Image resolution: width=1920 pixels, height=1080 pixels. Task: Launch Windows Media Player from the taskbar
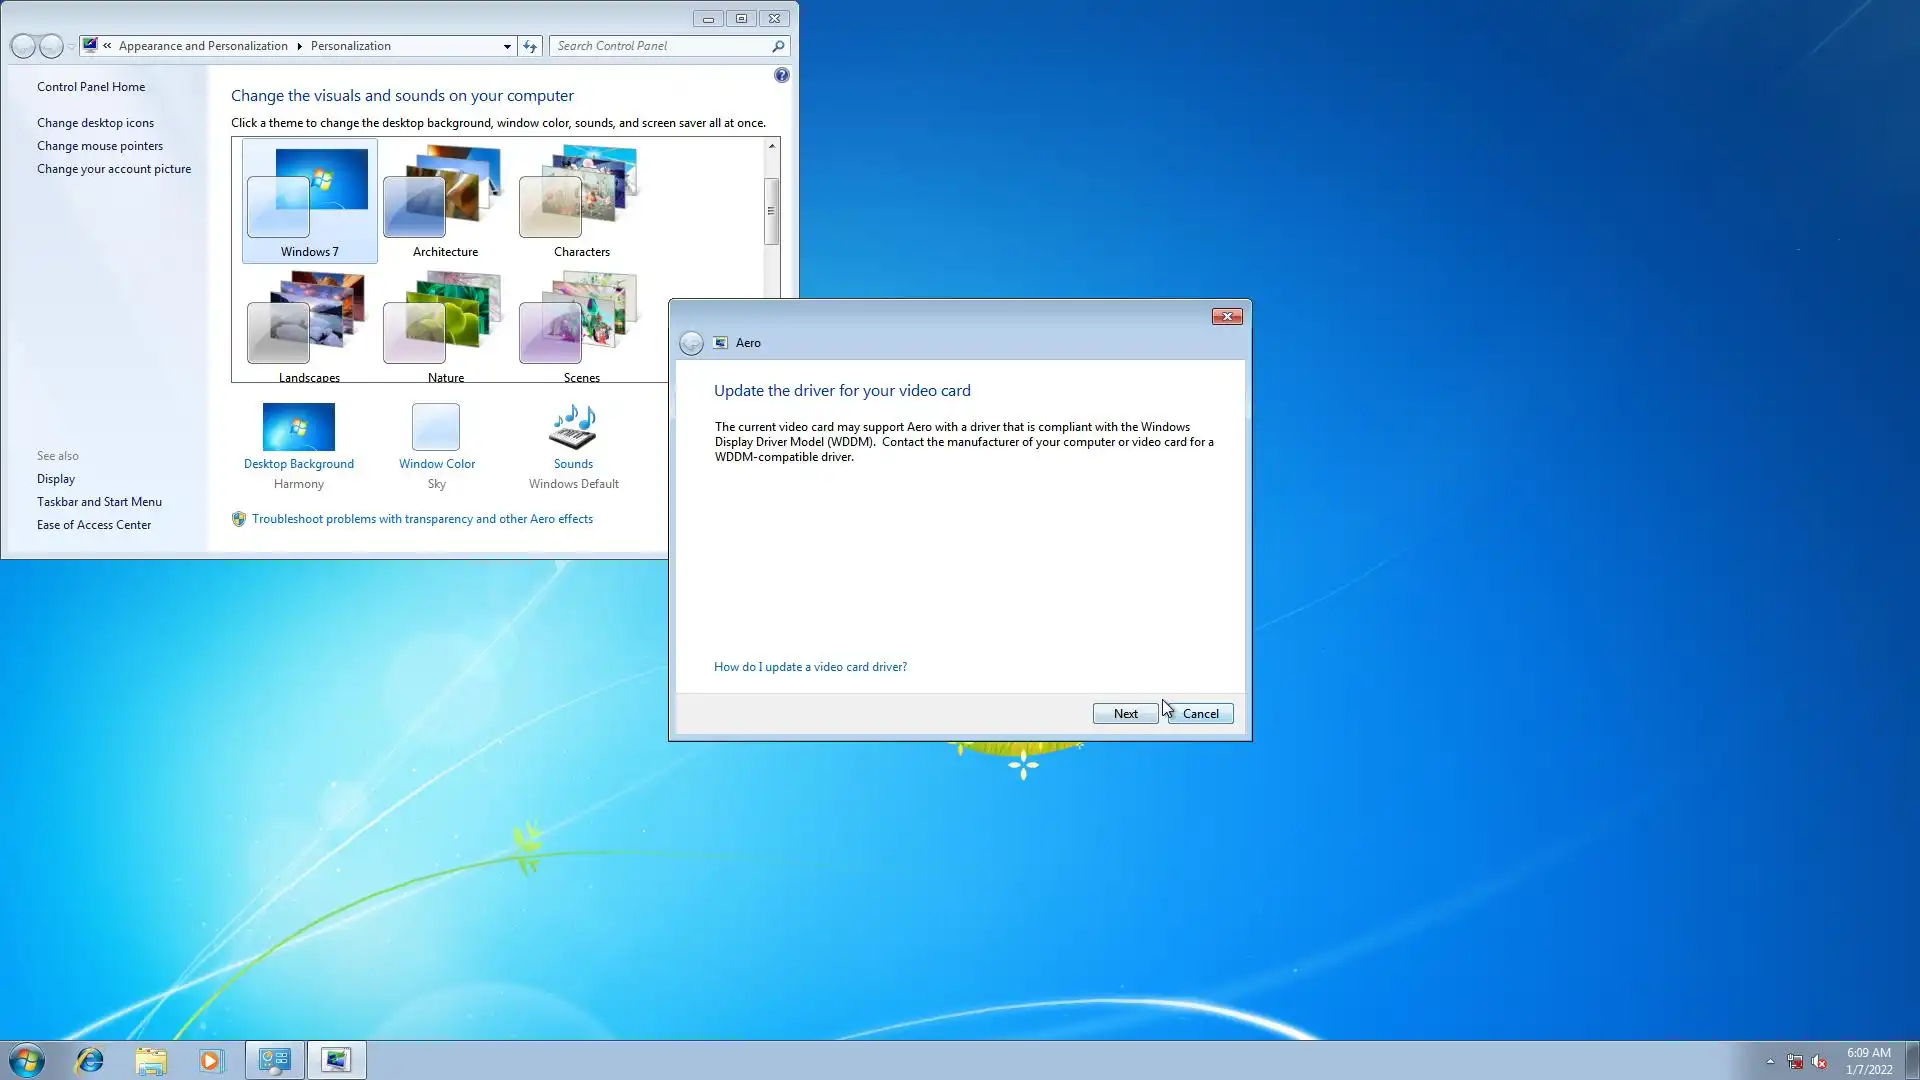pyautogui.click(x=211, y=1060)
